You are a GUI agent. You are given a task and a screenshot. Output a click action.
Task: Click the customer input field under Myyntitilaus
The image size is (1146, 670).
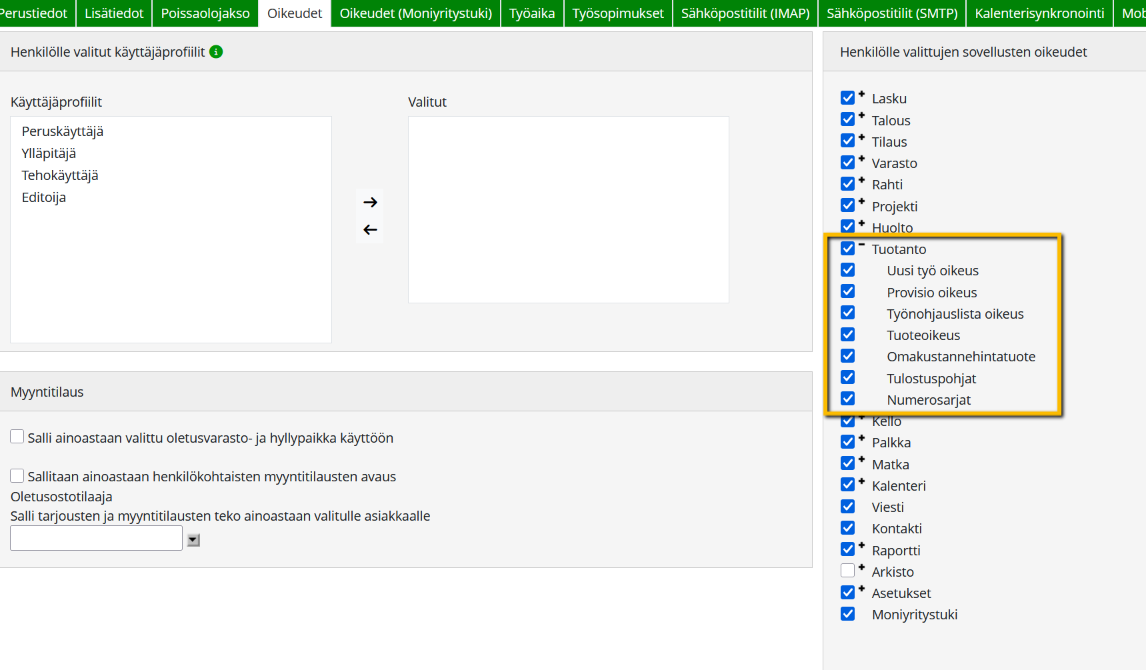tap(96, 538)
